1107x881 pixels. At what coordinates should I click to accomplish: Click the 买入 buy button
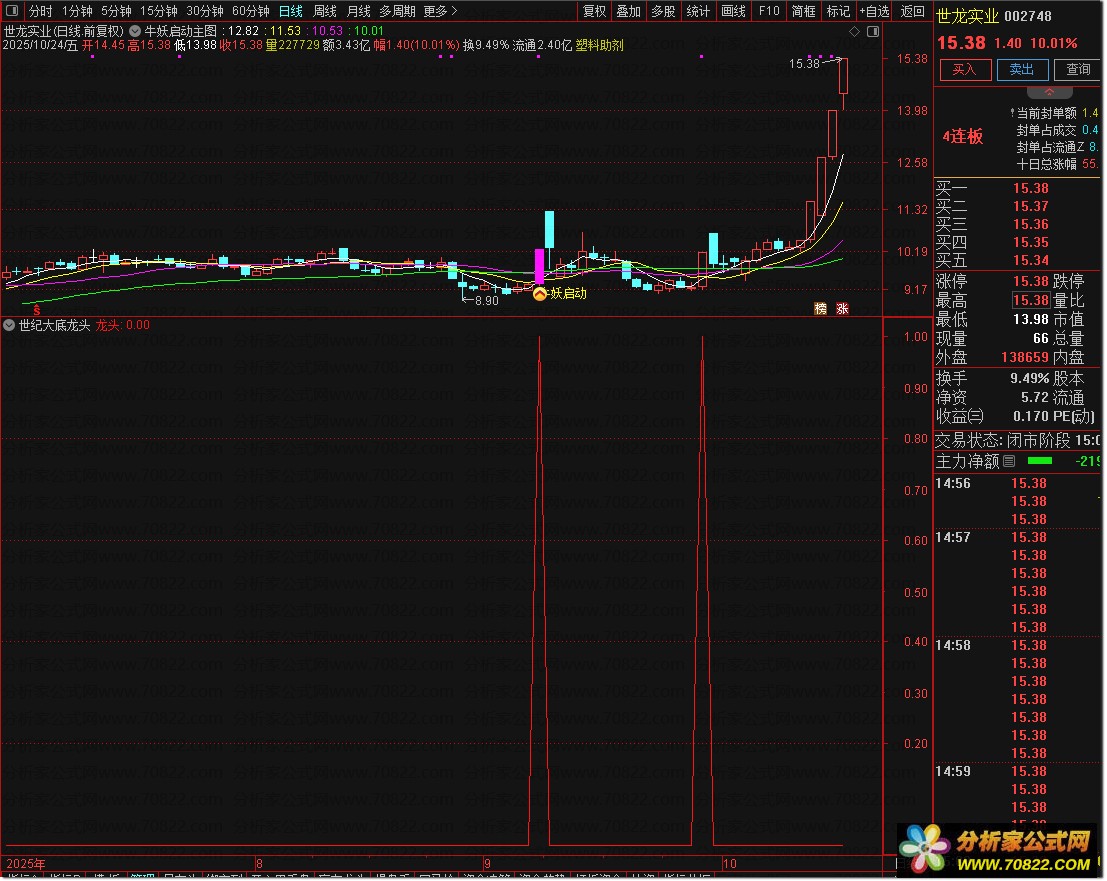point(964,69)
